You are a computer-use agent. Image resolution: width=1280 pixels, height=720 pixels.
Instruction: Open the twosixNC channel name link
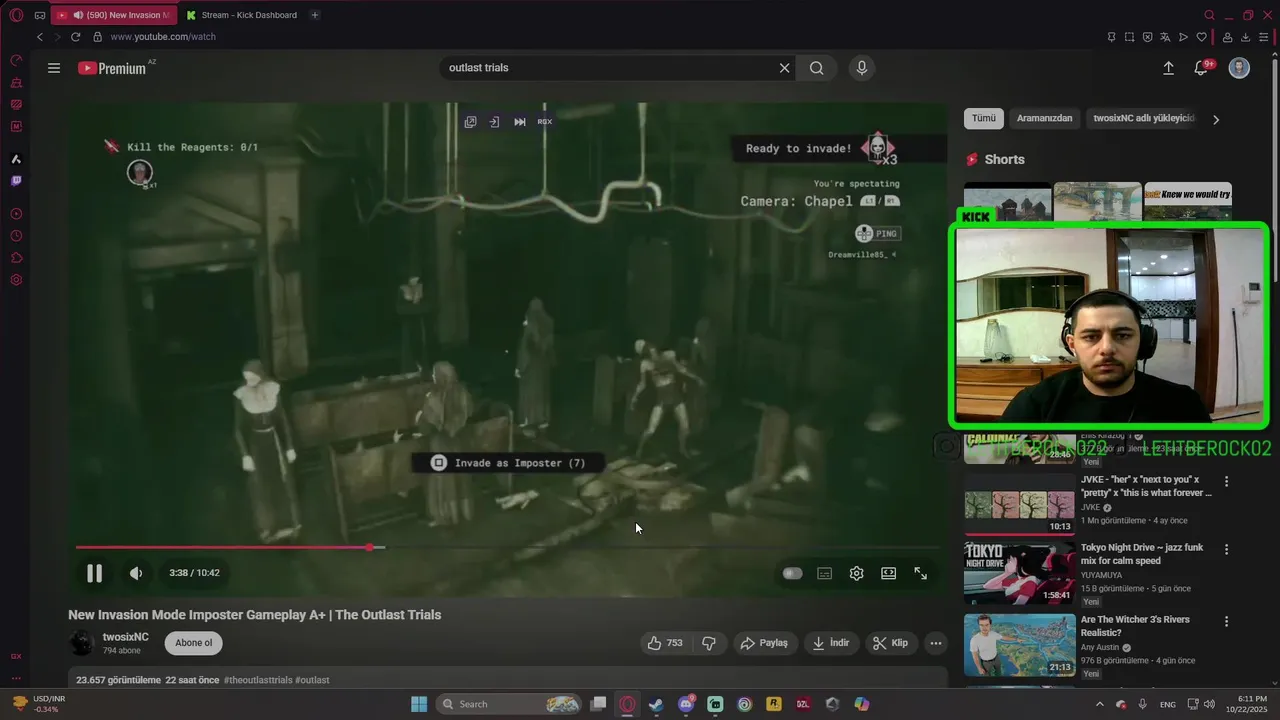(126, 637)
